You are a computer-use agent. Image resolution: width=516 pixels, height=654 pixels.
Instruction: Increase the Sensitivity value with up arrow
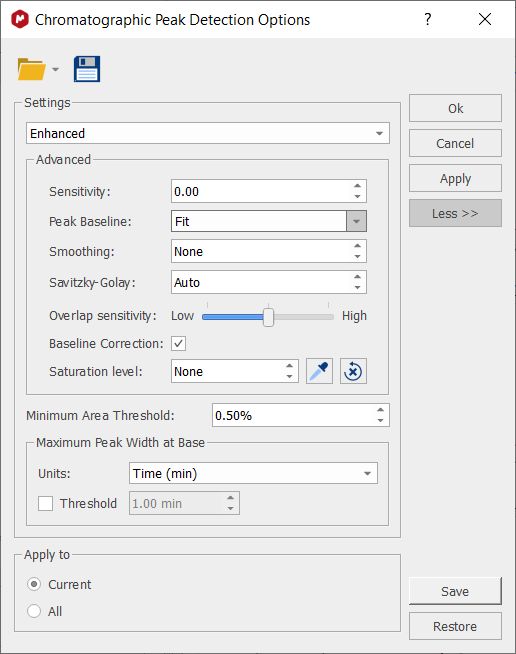pyautogui.click(x=357, y=186)
